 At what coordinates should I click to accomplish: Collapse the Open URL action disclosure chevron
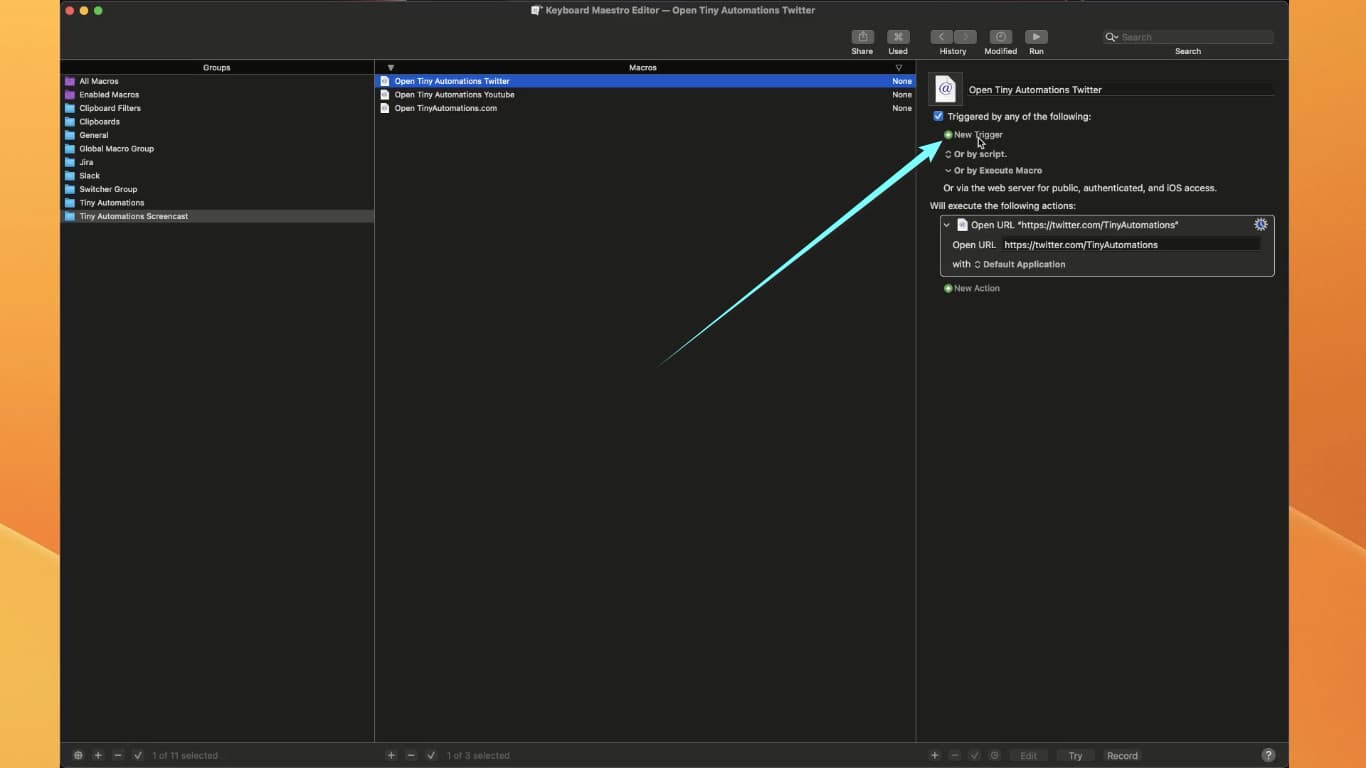[947, 225]
